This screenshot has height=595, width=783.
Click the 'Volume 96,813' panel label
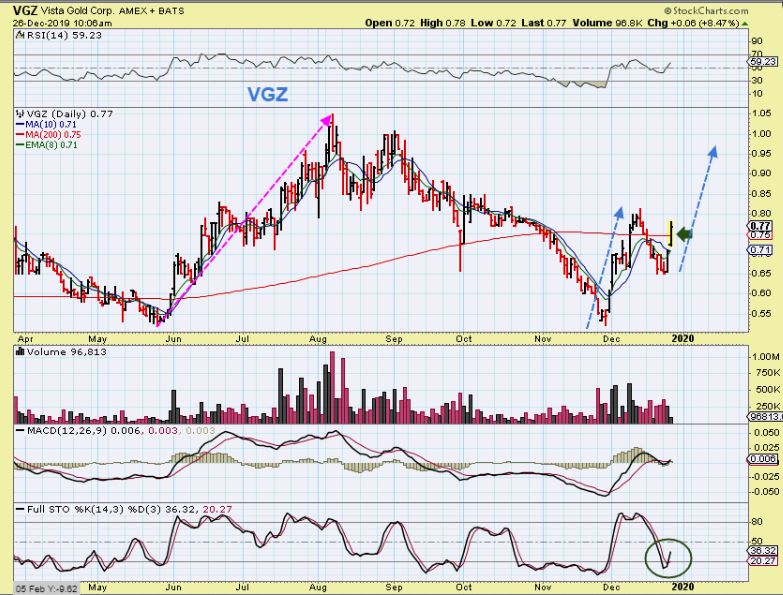tap(67, 352)
